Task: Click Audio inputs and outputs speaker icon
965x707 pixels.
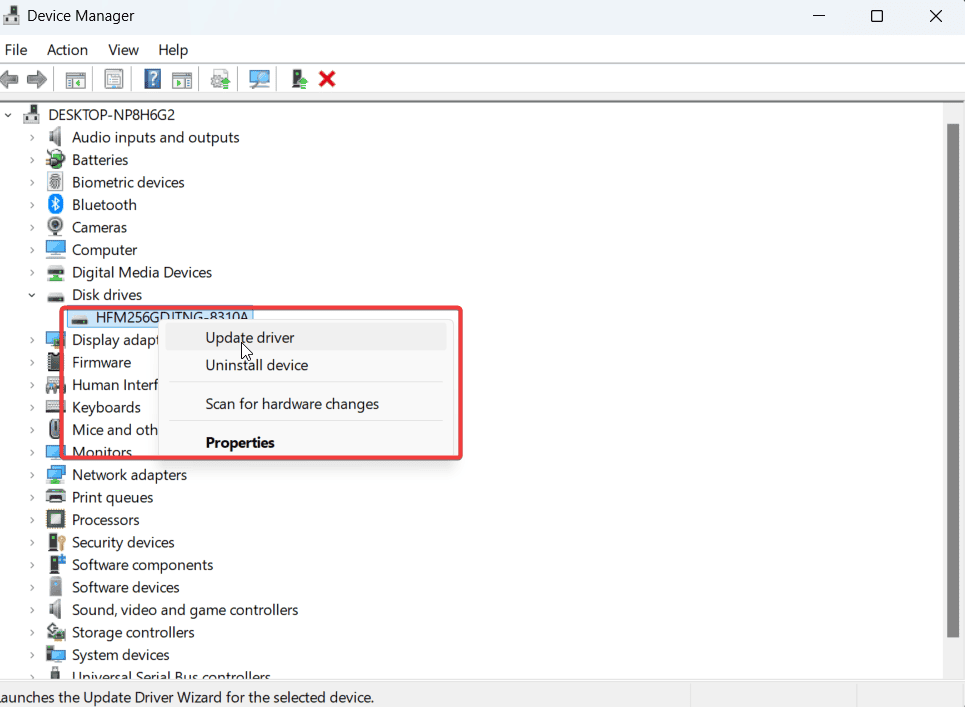Action: 55,137
